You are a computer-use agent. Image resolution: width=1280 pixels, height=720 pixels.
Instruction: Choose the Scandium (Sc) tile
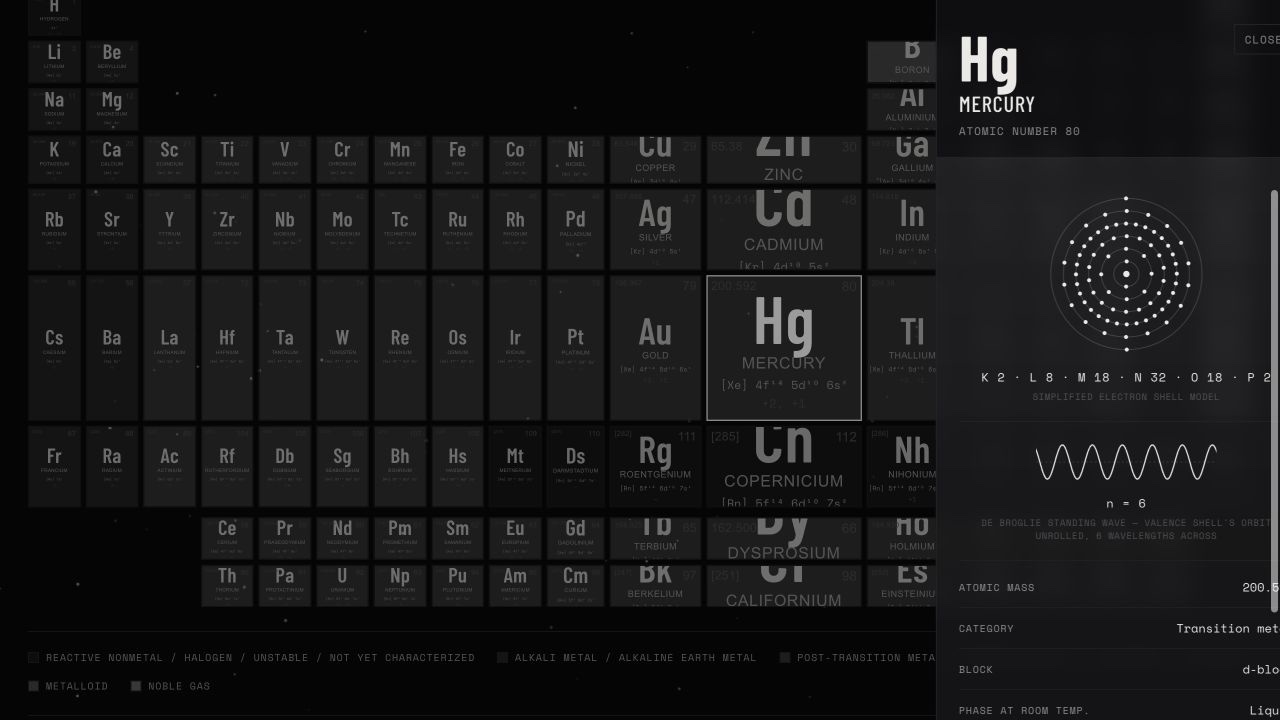point(169,160)
